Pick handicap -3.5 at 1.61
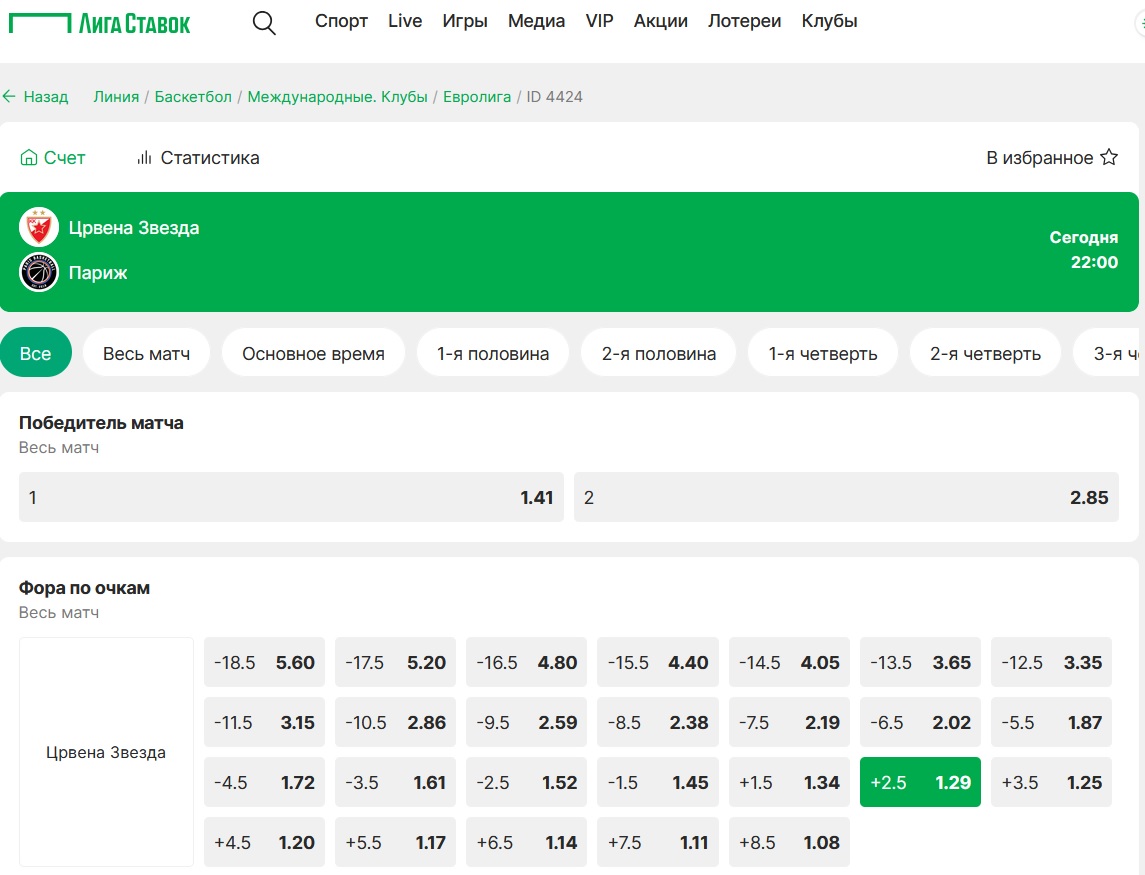Screen dimensions: 1145x875 pyautogui.click(x=395, y=782)
